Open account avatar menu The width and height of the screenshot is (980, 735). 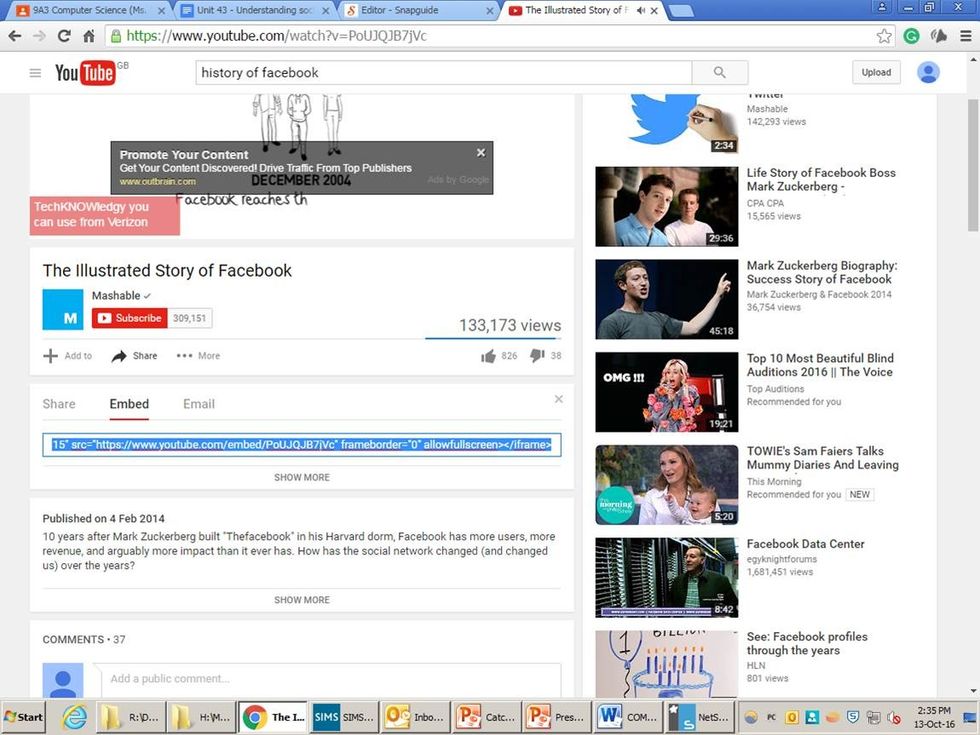[928, 72]
